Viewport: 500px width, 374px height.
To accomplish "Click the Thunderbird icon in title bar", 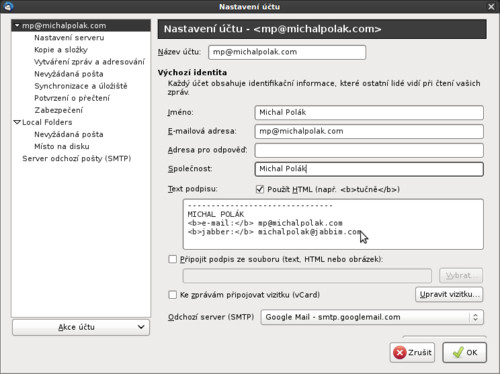I will tap(8, 6).
